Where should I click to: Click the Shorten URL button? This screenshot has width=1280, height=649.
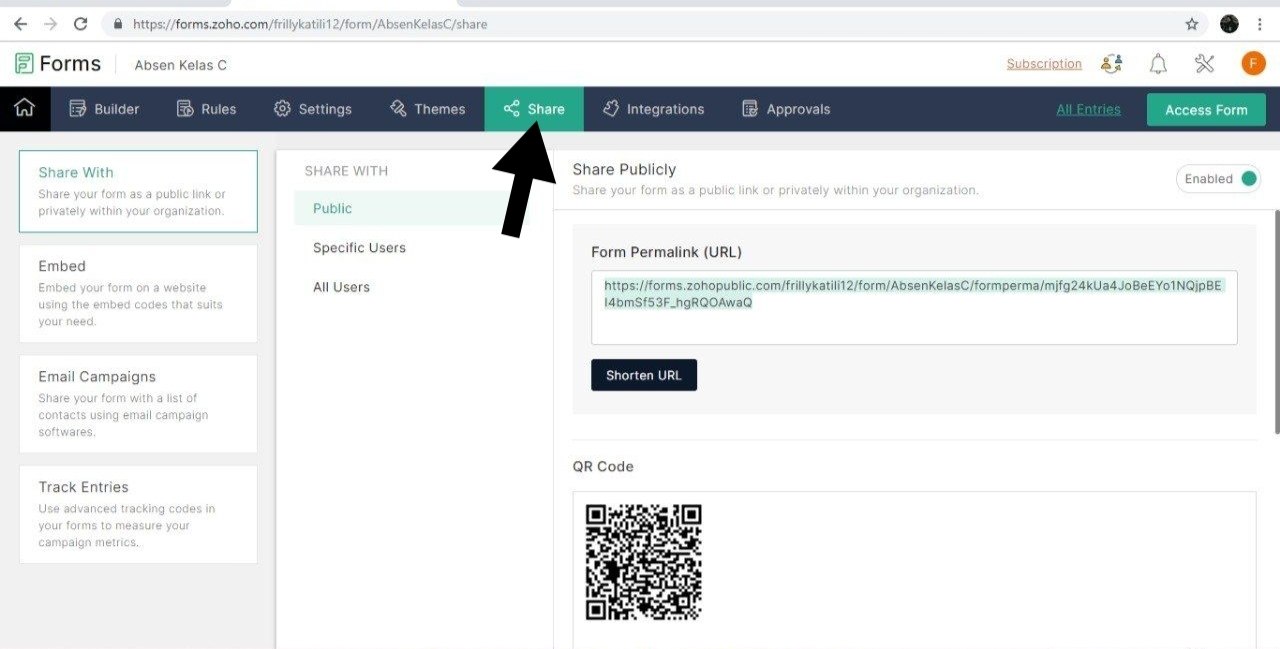644,375
